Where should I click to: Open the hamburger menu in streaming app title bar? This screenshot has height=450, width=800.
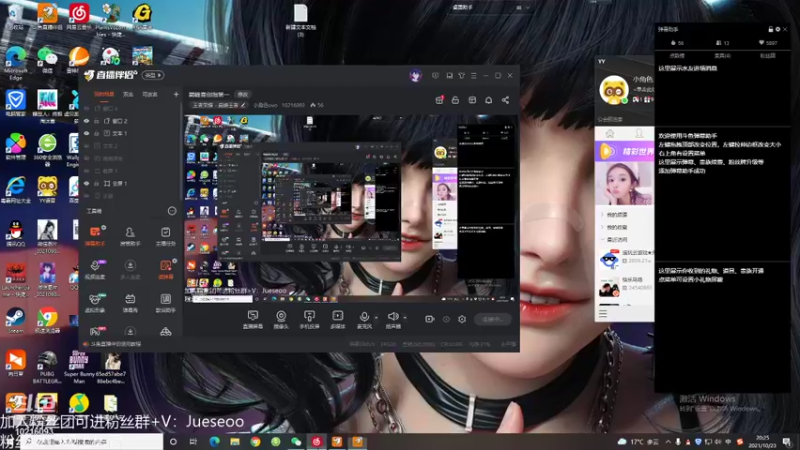click(x=473, y=76)
